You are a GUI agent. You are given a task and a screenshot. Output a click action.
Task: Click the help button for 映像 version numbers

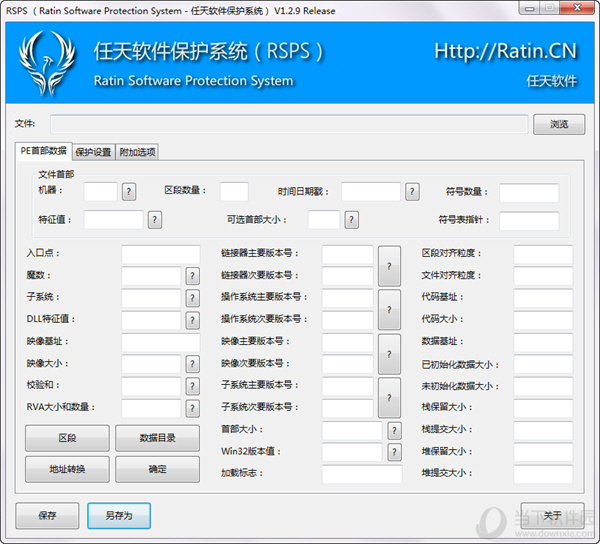(389, 354)
